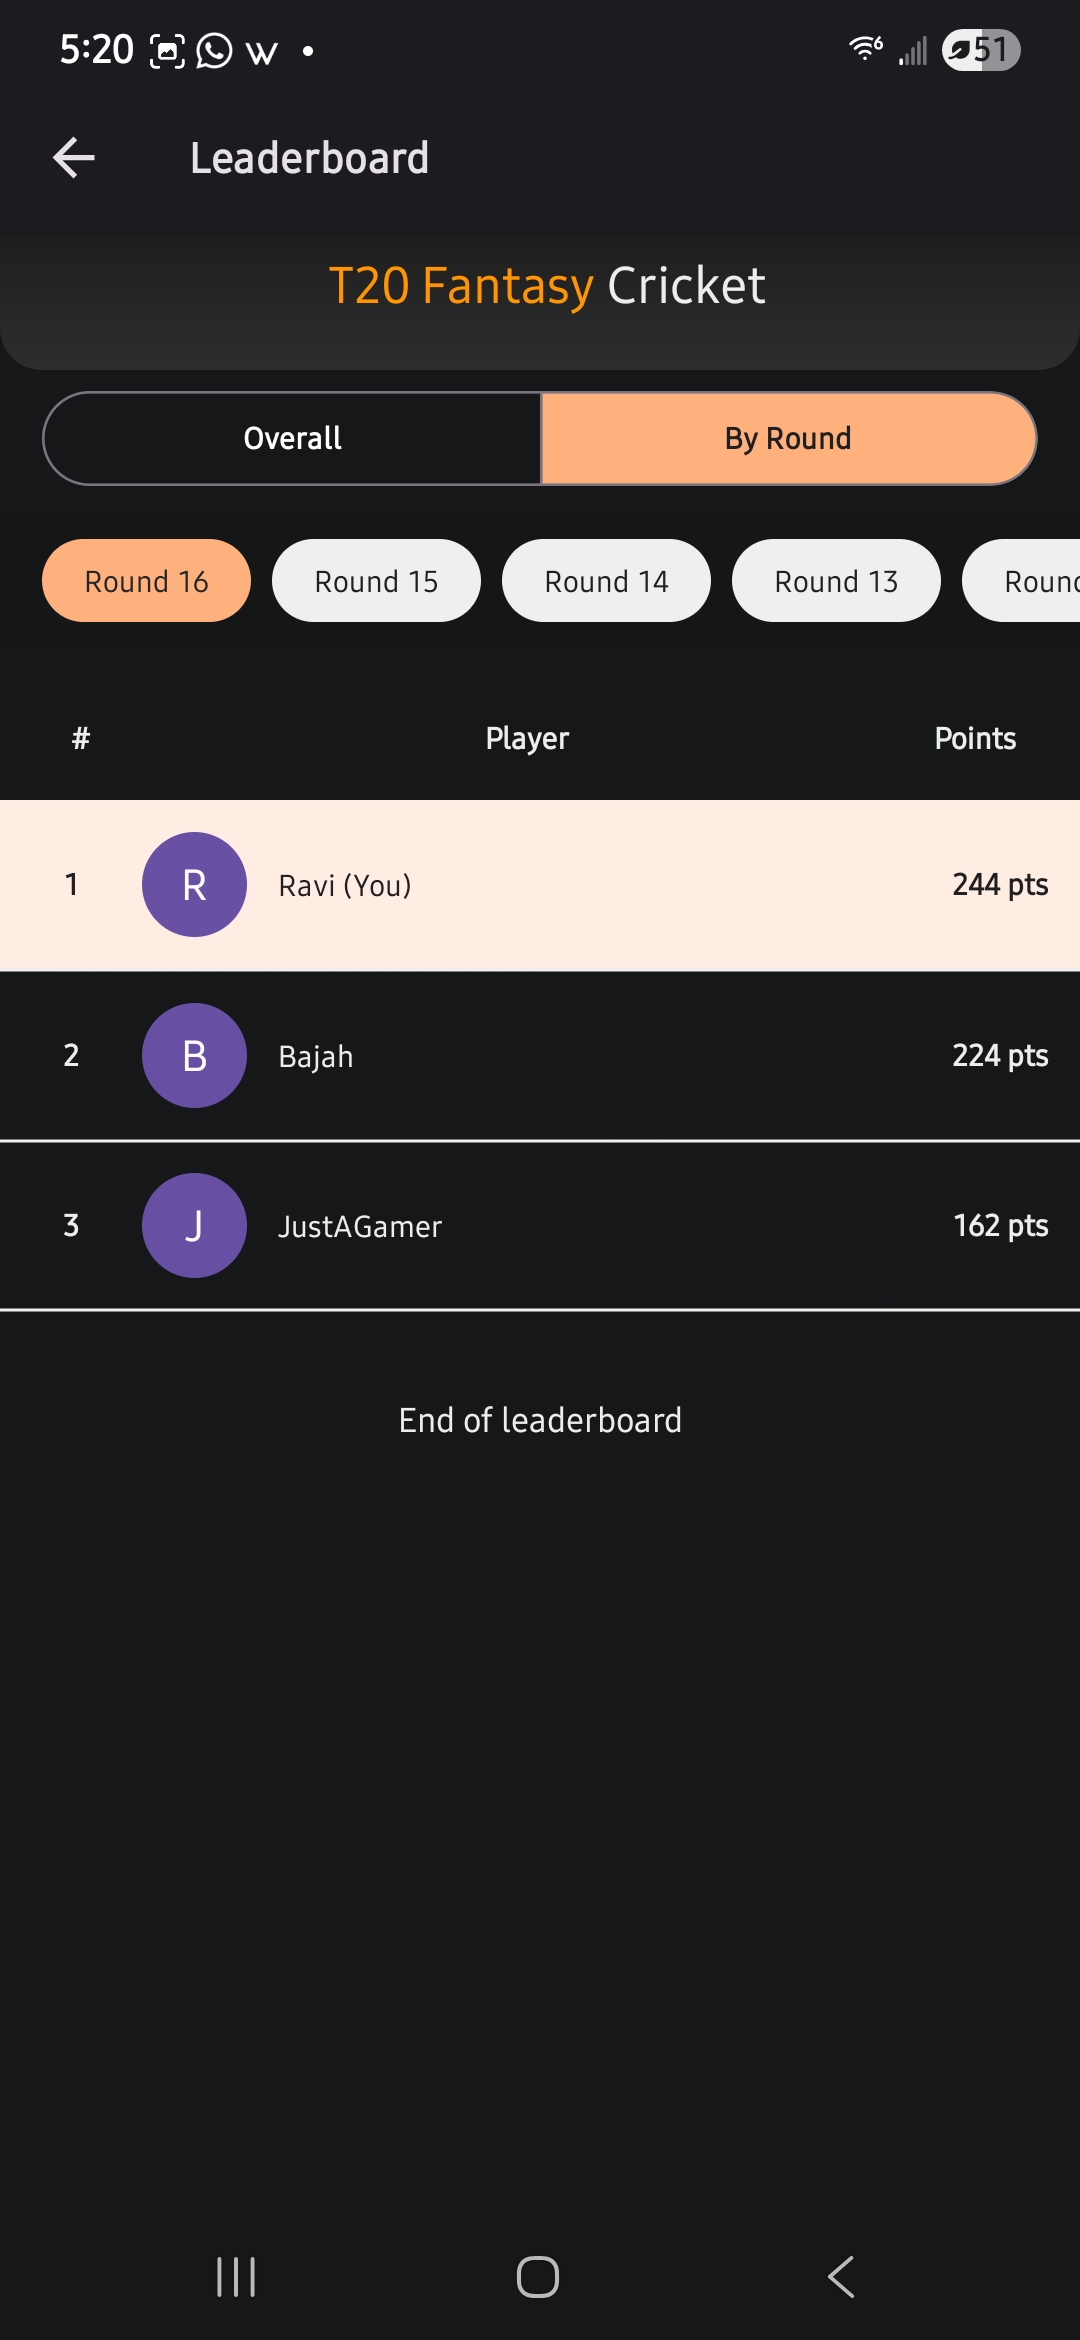Tap the Android home button
Viewport: 1080px width, 2340px height.
(x=538, y=2277)
